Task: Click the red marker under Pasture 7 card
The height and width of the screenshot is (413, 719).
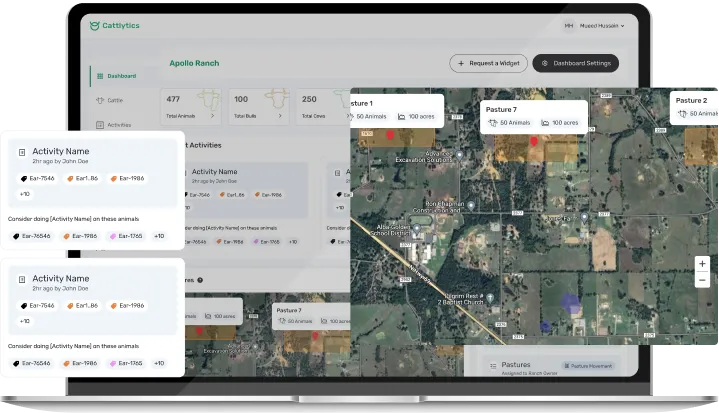Action: click(534, 141)
